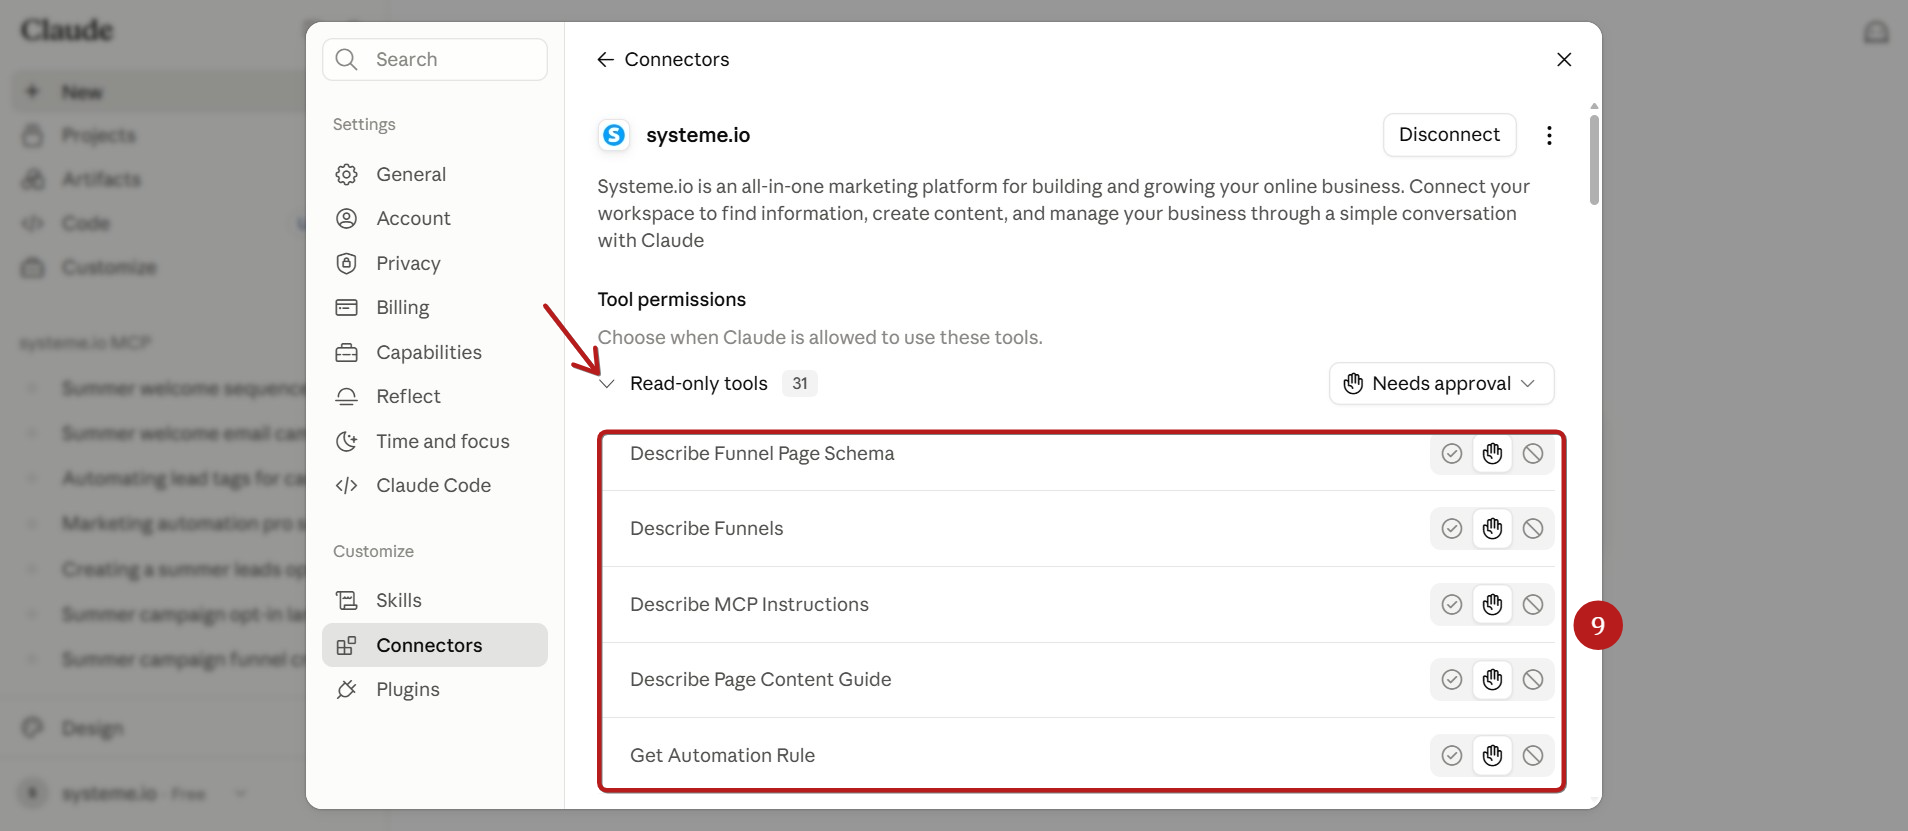Open the Reflect settings page

pos(435,396)
